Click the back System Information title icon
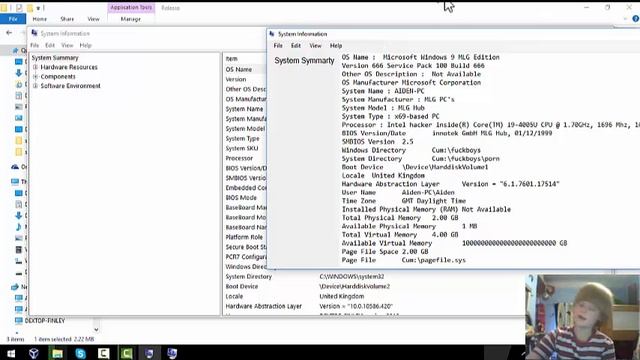 click(x=35, y=33)
